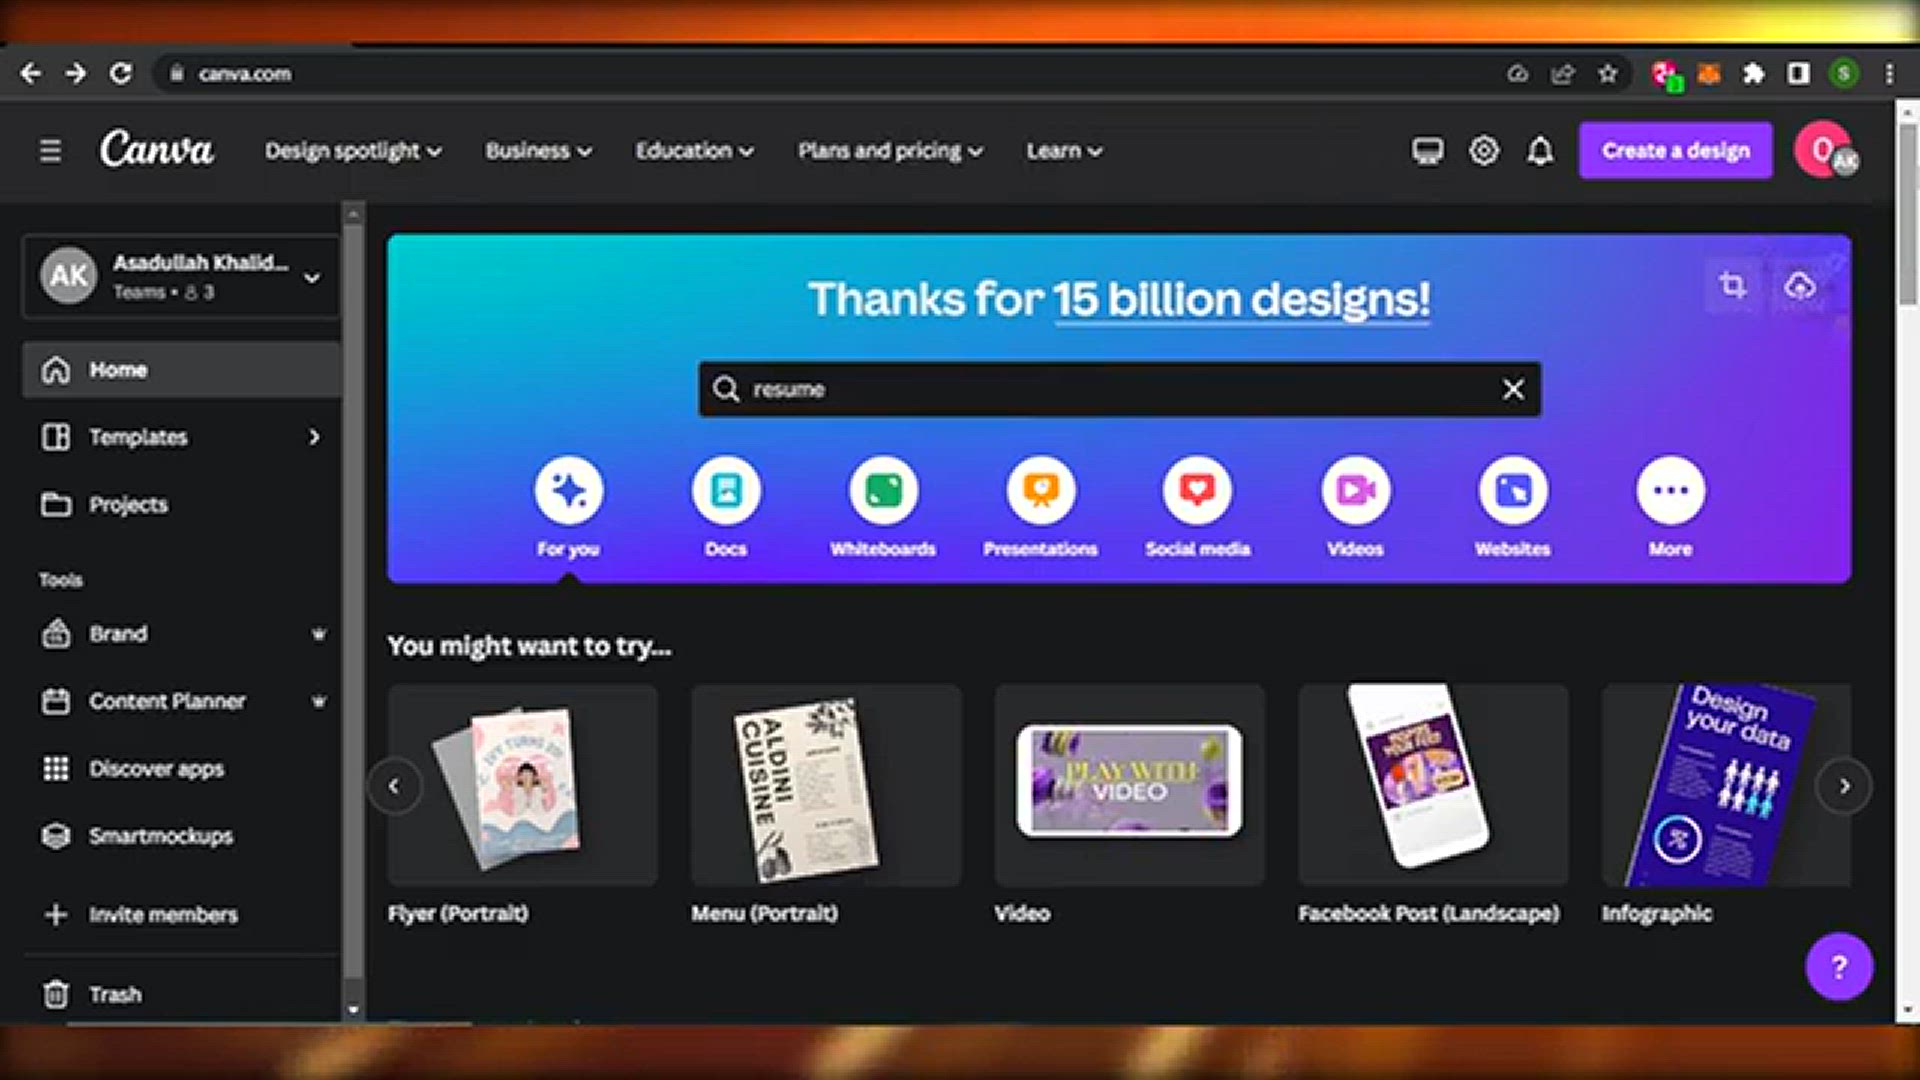Open the hamburger menu icon

click(x=50, y=151)
